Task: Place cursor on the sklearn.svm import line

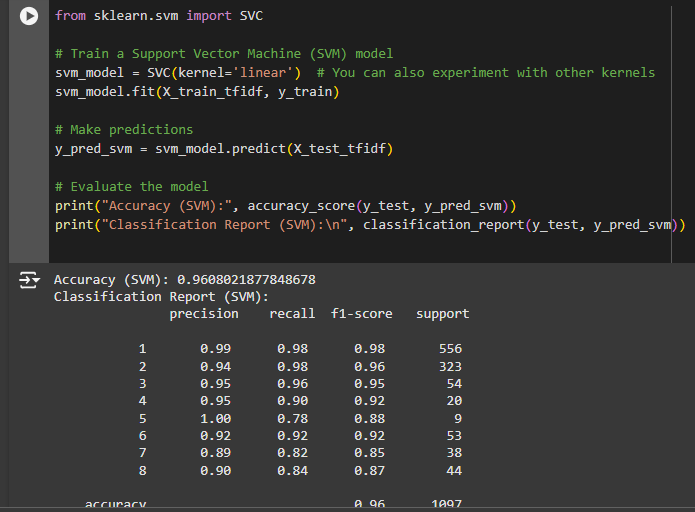Action: (x=159, y=16)
